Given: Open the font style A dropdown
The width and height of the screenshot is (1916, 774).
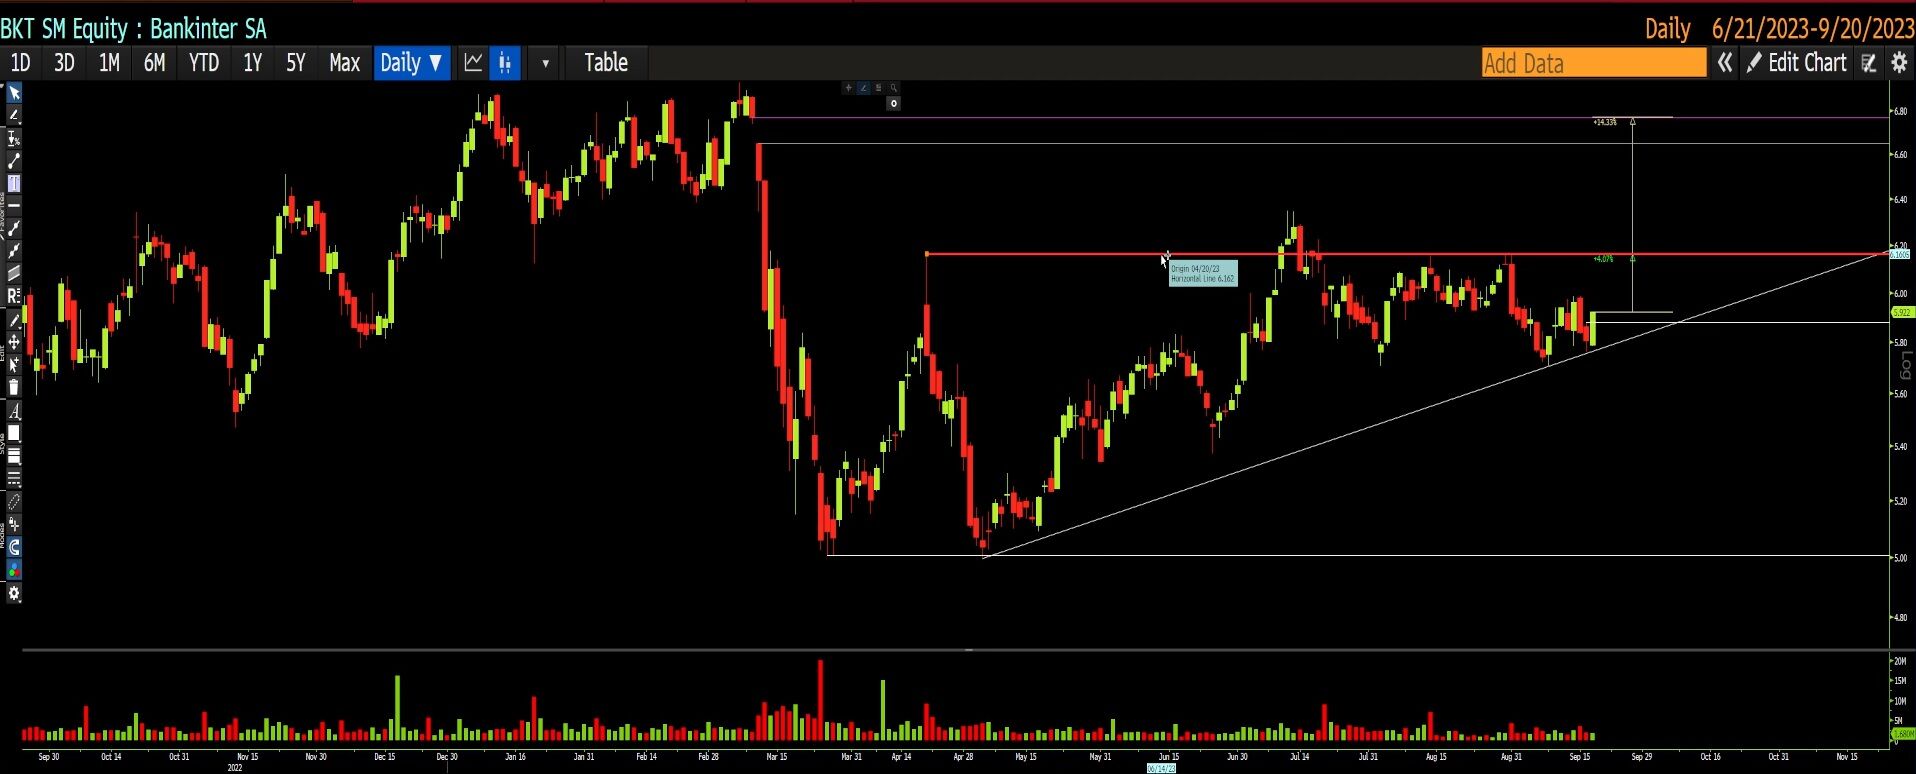Looking at the screenshot, I should [14, 411].
